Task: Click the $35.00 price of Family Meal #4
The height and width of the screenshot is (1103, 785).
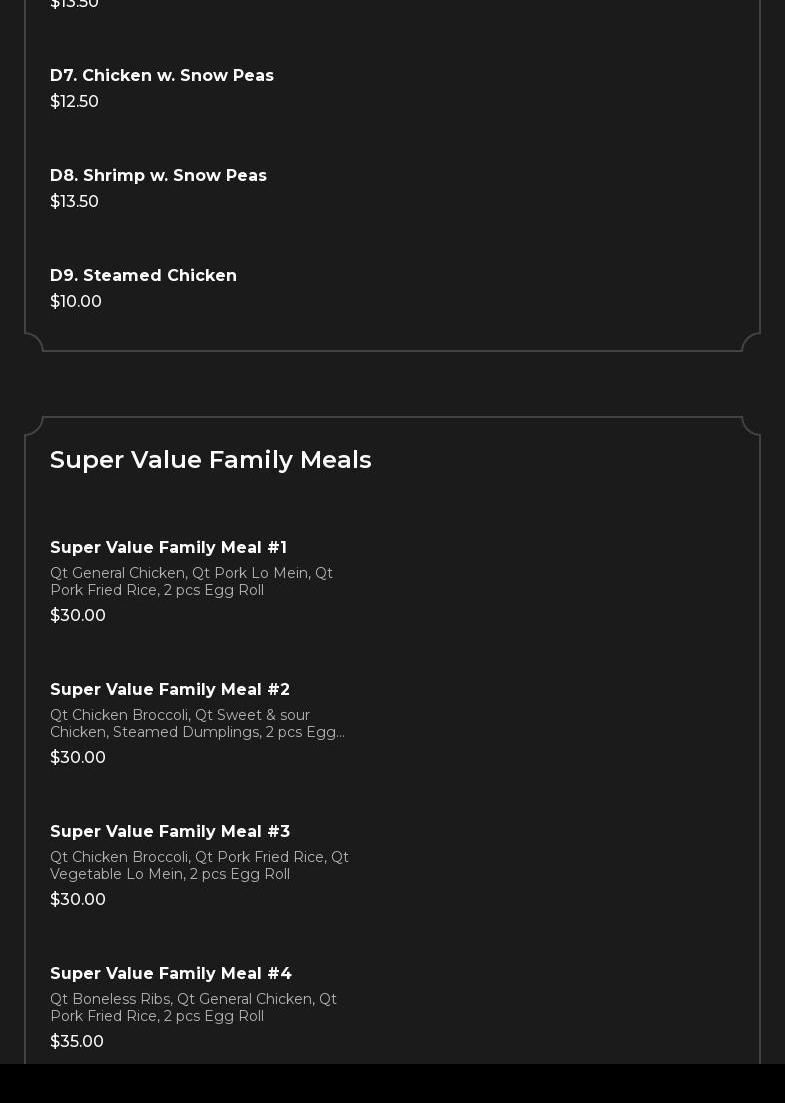Action: click(77, 1042)
